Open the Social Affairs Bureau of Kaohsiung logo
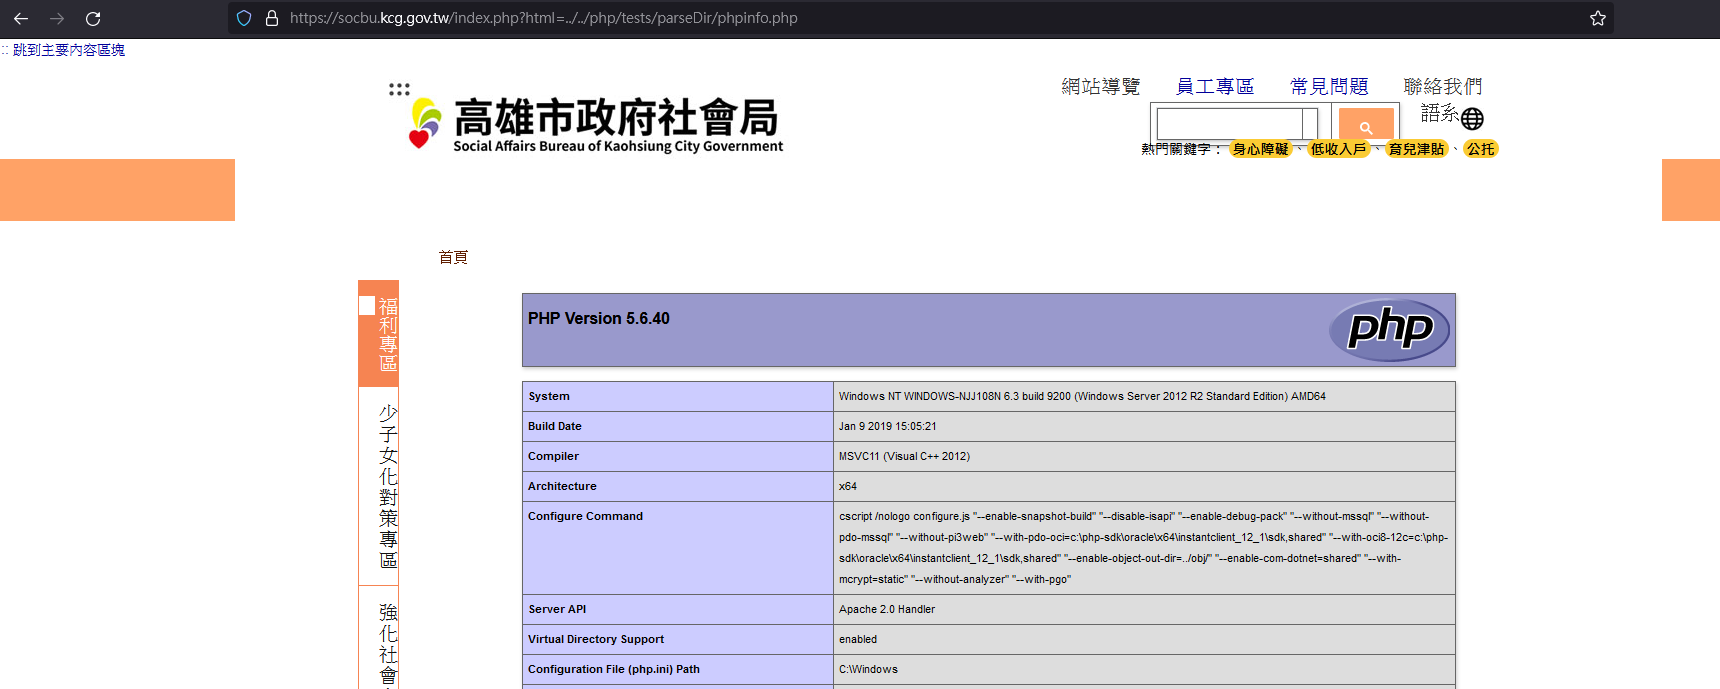This screenshot has height=689, width=1720. click(596, 124)
